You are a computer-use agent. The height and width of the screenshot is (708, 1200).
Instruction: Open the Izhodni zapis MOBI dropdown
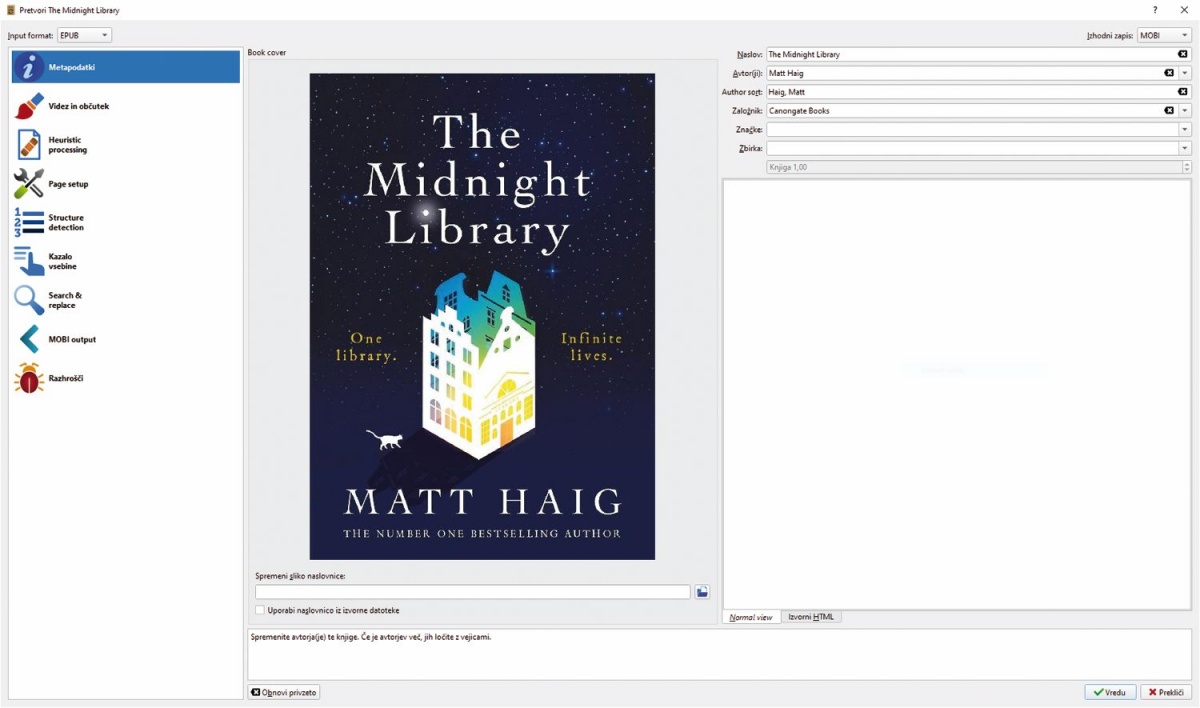[x=1163, y=35]
